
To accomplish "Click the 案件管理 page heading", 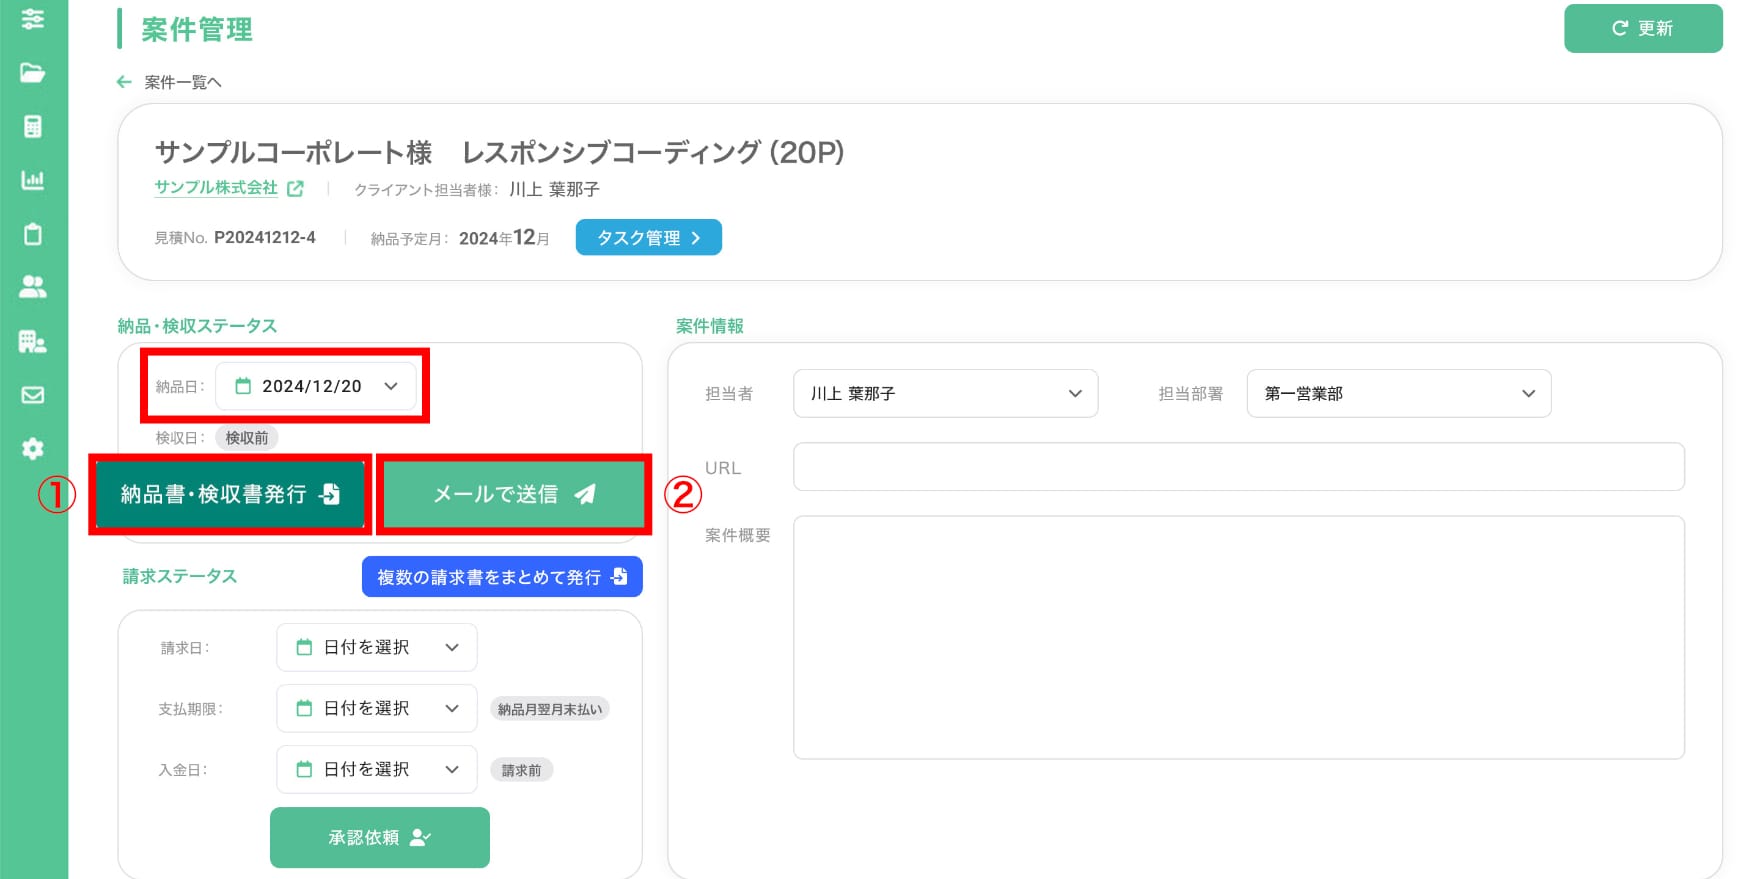I will (x=197, y=30).
